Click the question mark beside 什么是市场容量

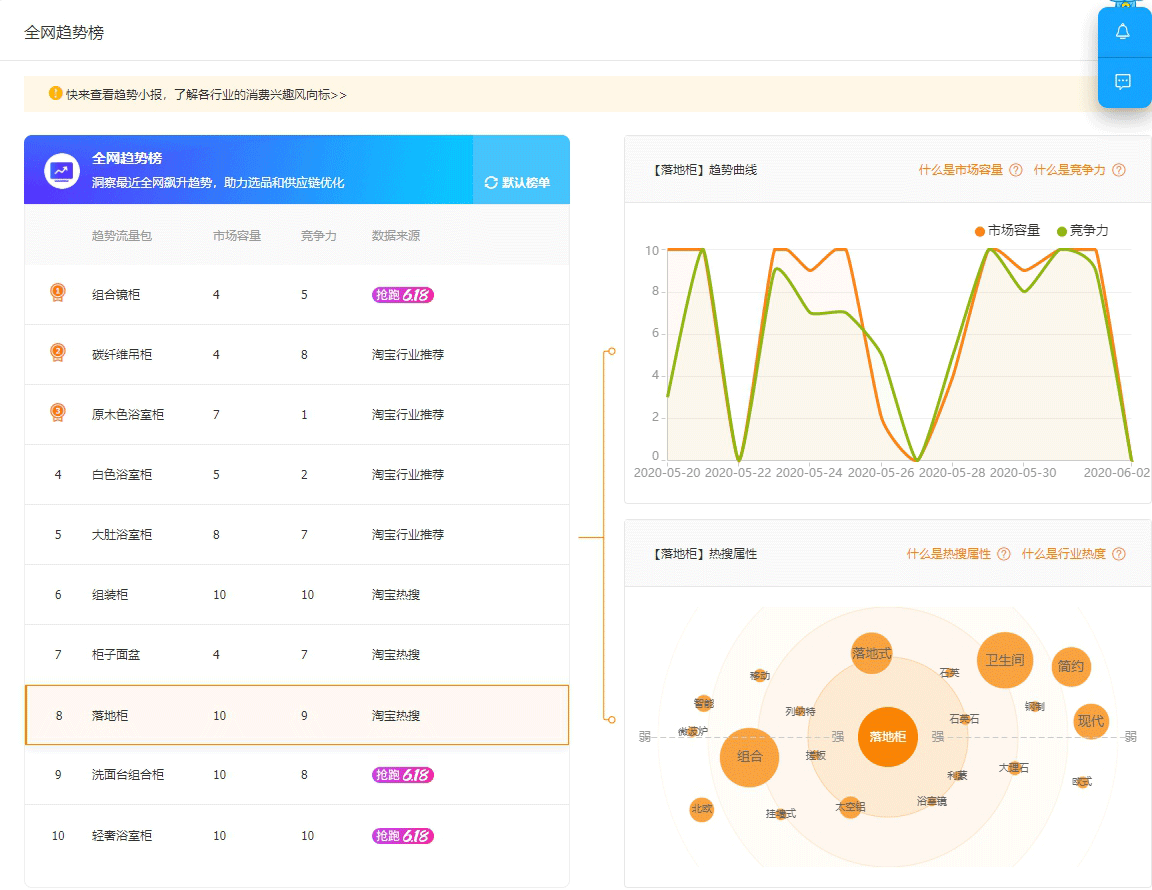point(1016,170)
